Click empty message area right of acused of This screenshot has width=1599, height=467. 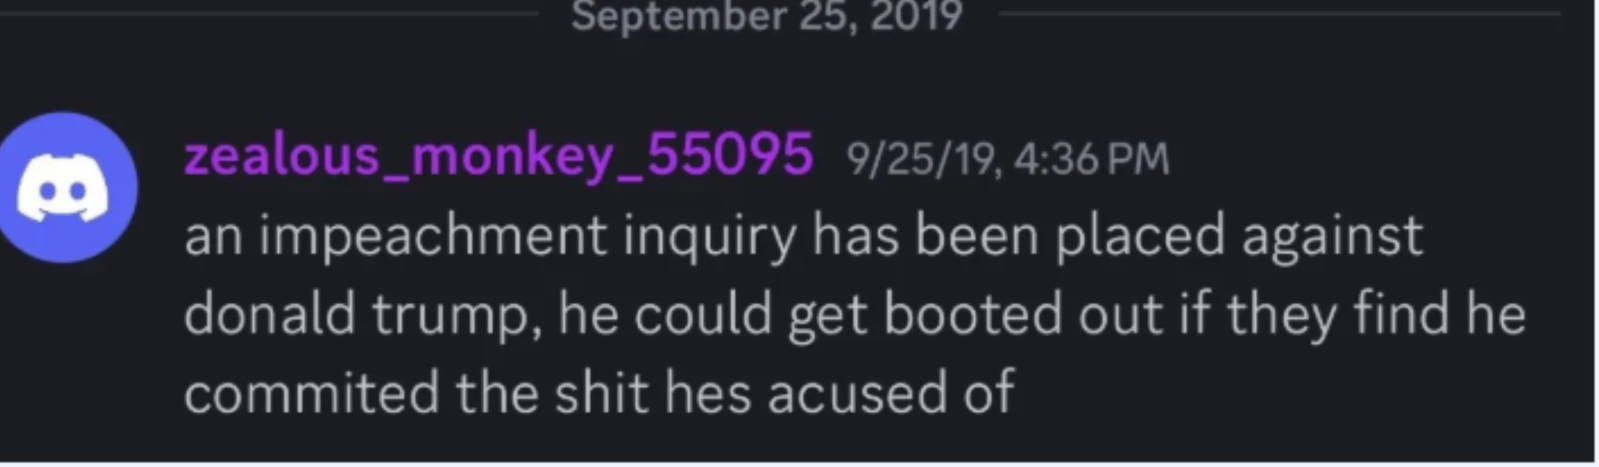pos(1300,392)
